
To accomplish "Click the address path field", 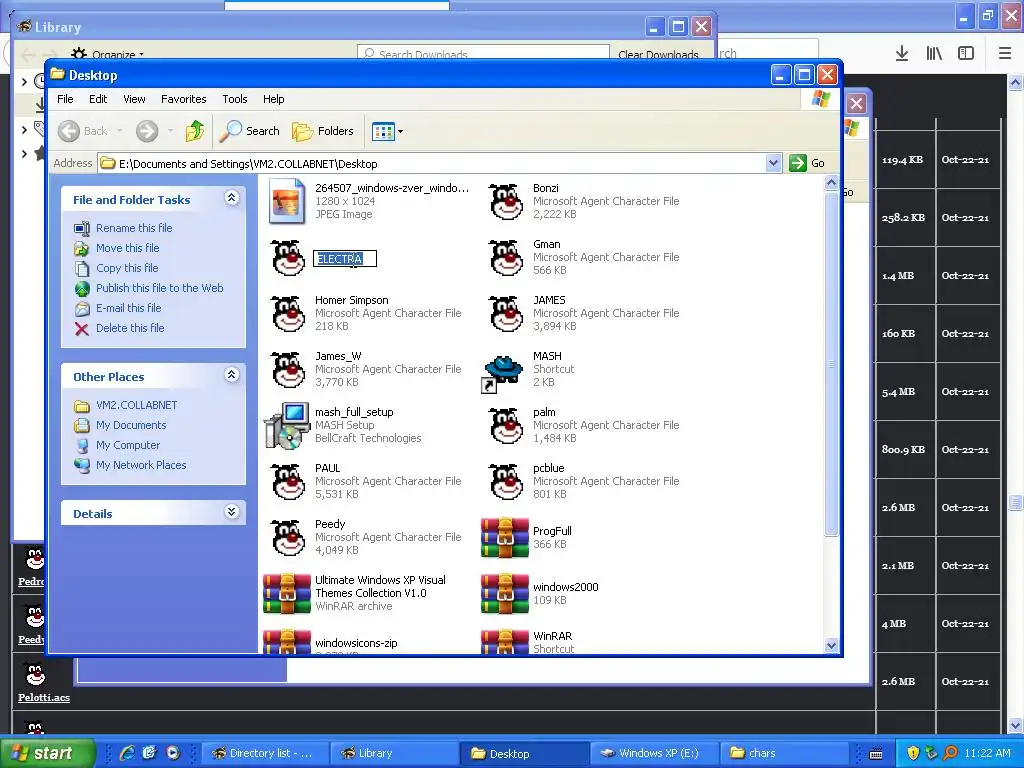I will pyautogui.click(x=432, y=163).
